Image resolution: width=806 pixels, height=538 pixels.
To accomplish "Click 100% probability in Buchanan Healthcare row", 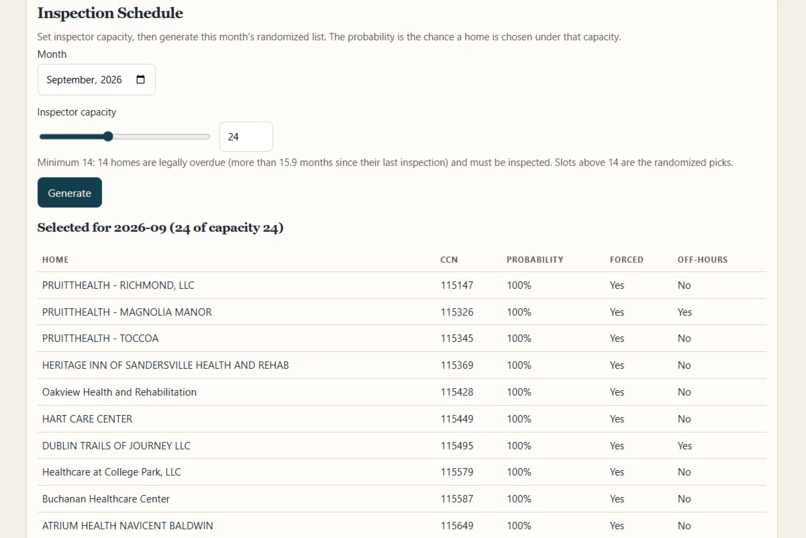I will point(519,498).
